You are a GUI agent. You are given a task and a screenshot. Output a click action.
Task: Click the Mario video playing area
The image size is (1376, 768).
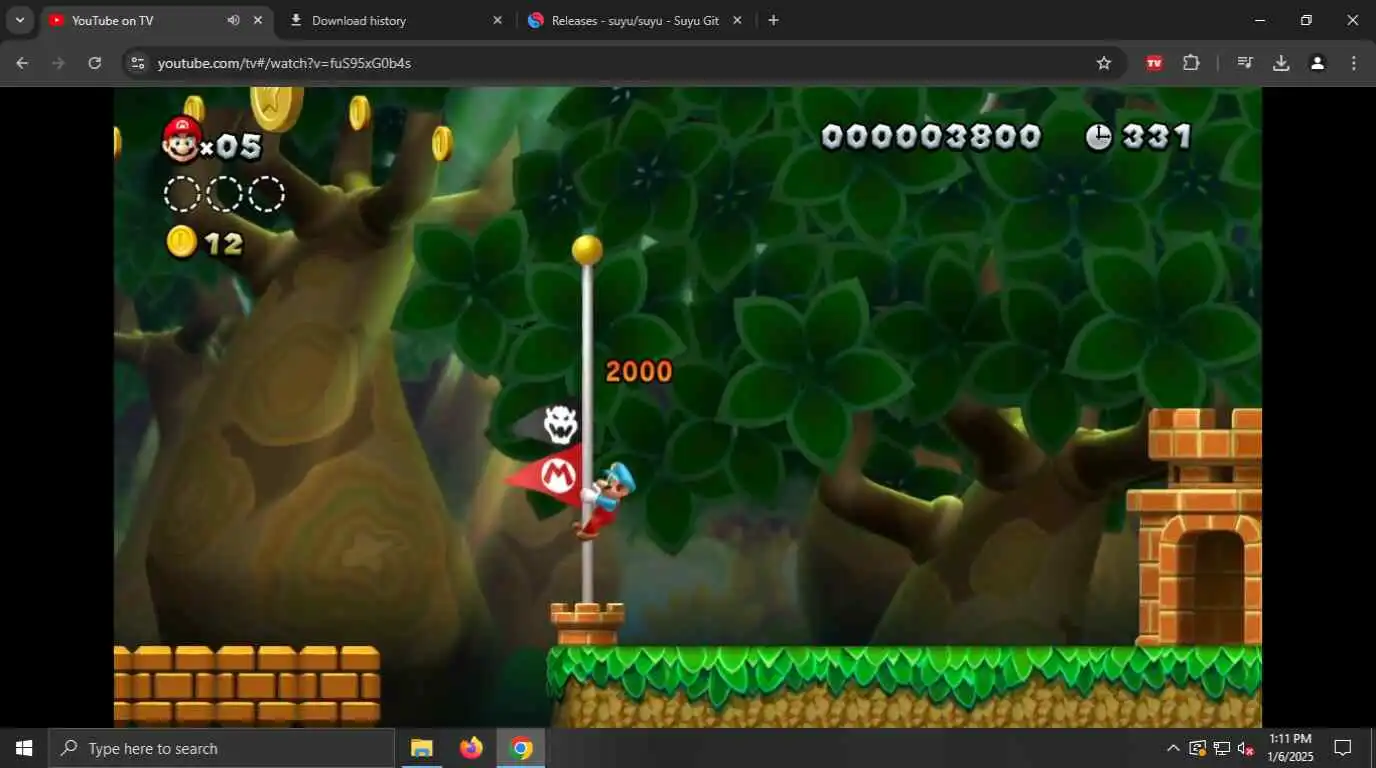pos(687,407)
